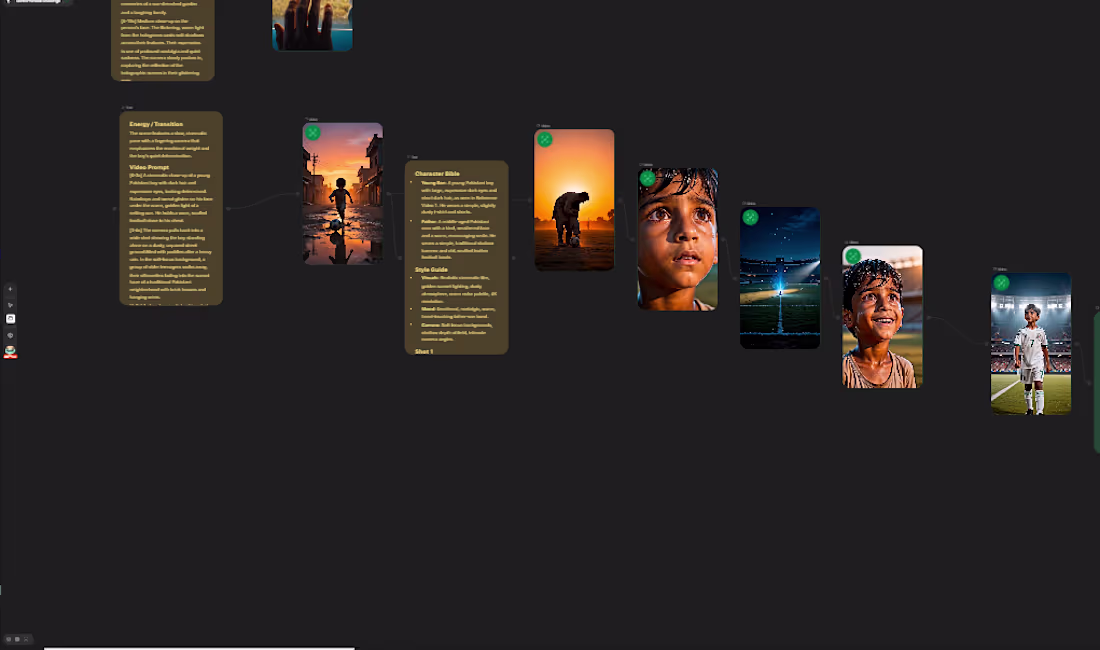
Task: Click the add node plus icon in left toolbar
Action: click(10, 289)
